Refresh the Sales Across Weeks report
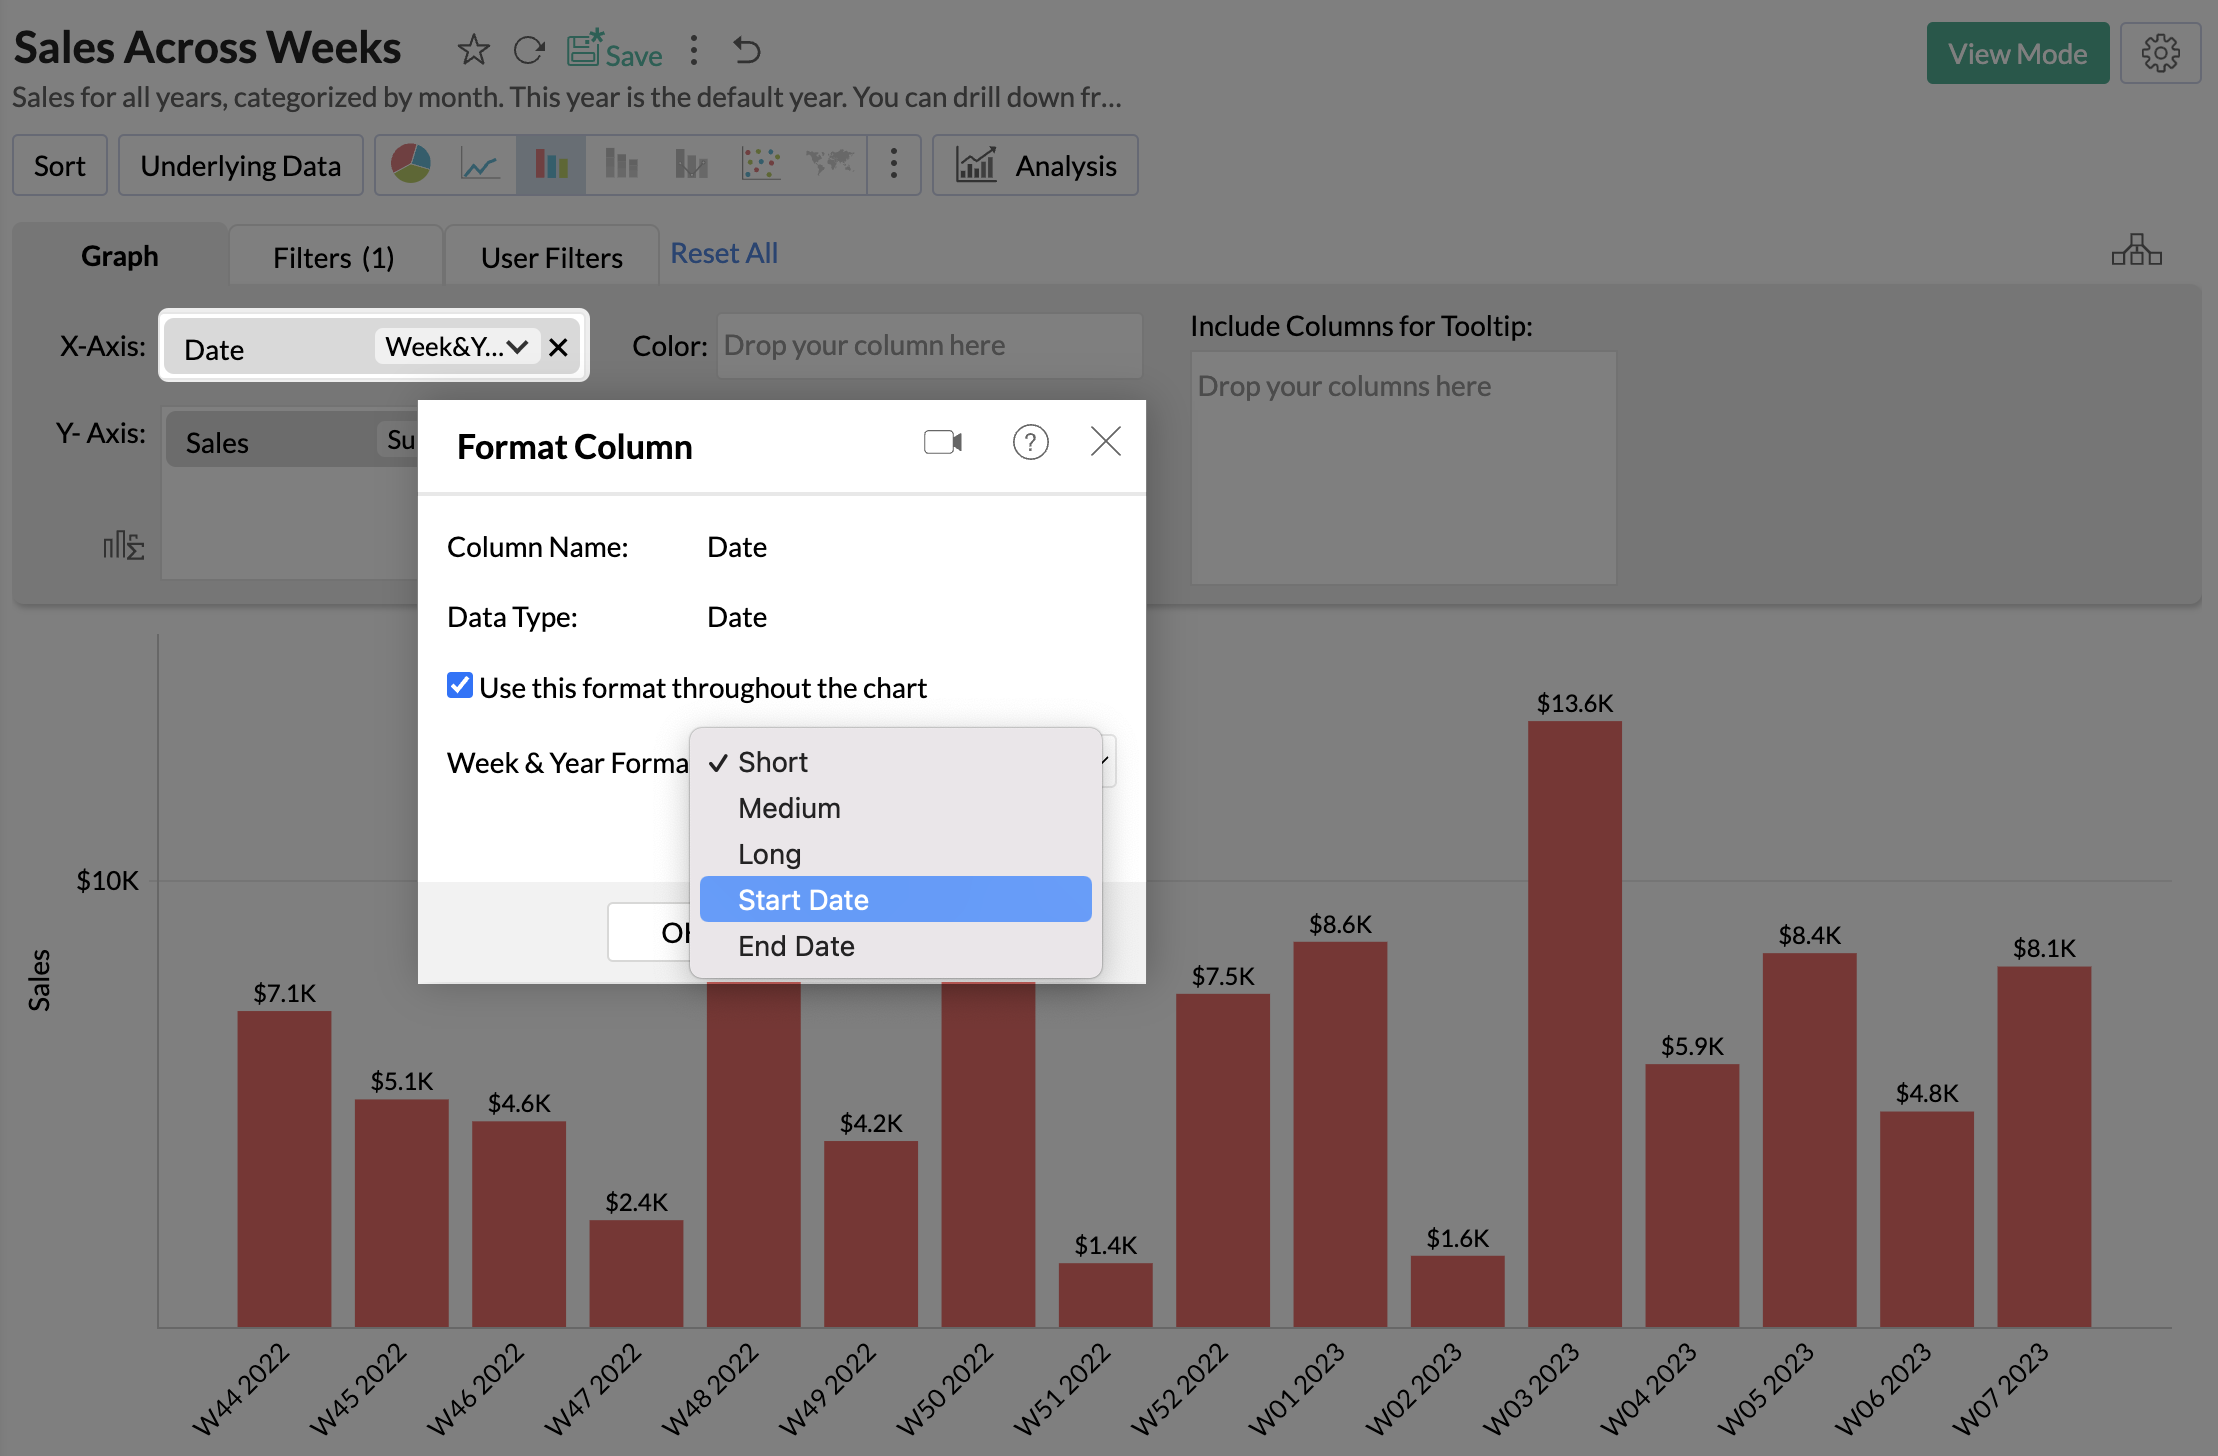 [x=529, y=49]
